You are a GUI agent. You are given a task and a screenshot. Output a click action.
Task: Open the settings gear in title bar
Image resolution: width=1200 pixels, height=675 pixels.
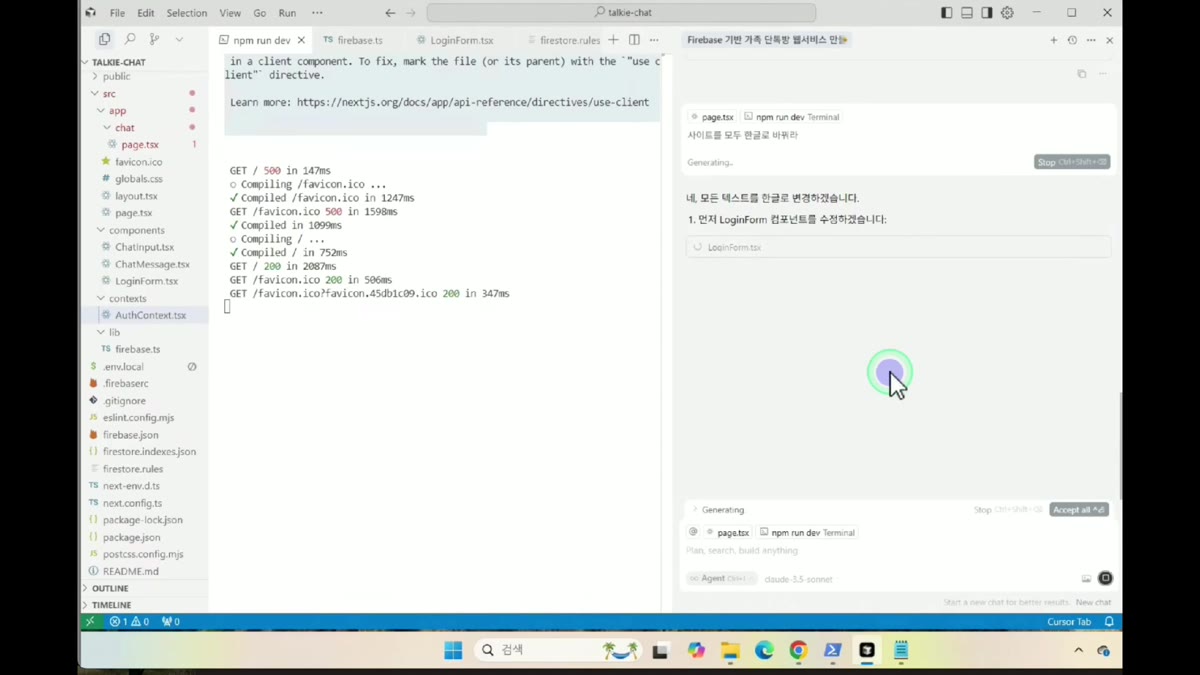(x=1007, y=13)
